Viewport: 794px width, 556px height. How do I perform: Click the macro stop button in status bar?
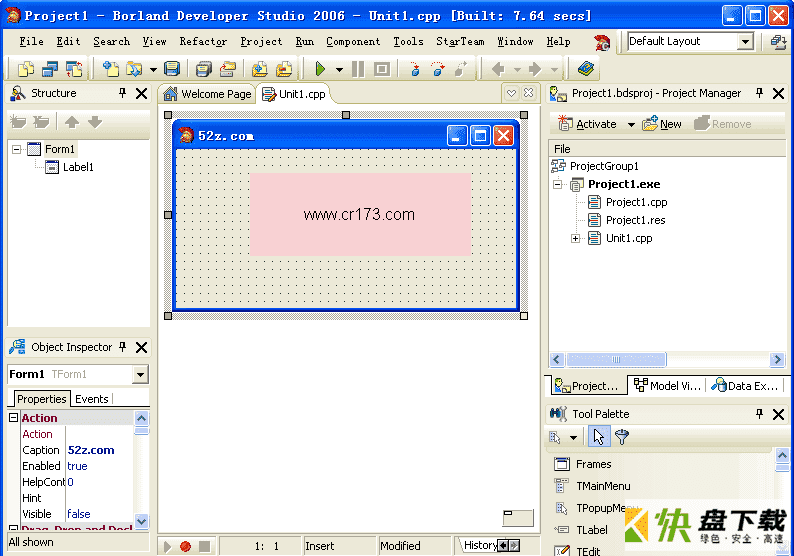click(x=205, y=546)
